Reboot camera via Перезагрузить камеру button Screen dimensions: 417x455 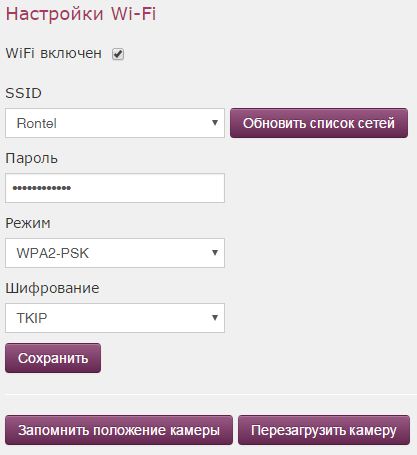pos(324,430)
